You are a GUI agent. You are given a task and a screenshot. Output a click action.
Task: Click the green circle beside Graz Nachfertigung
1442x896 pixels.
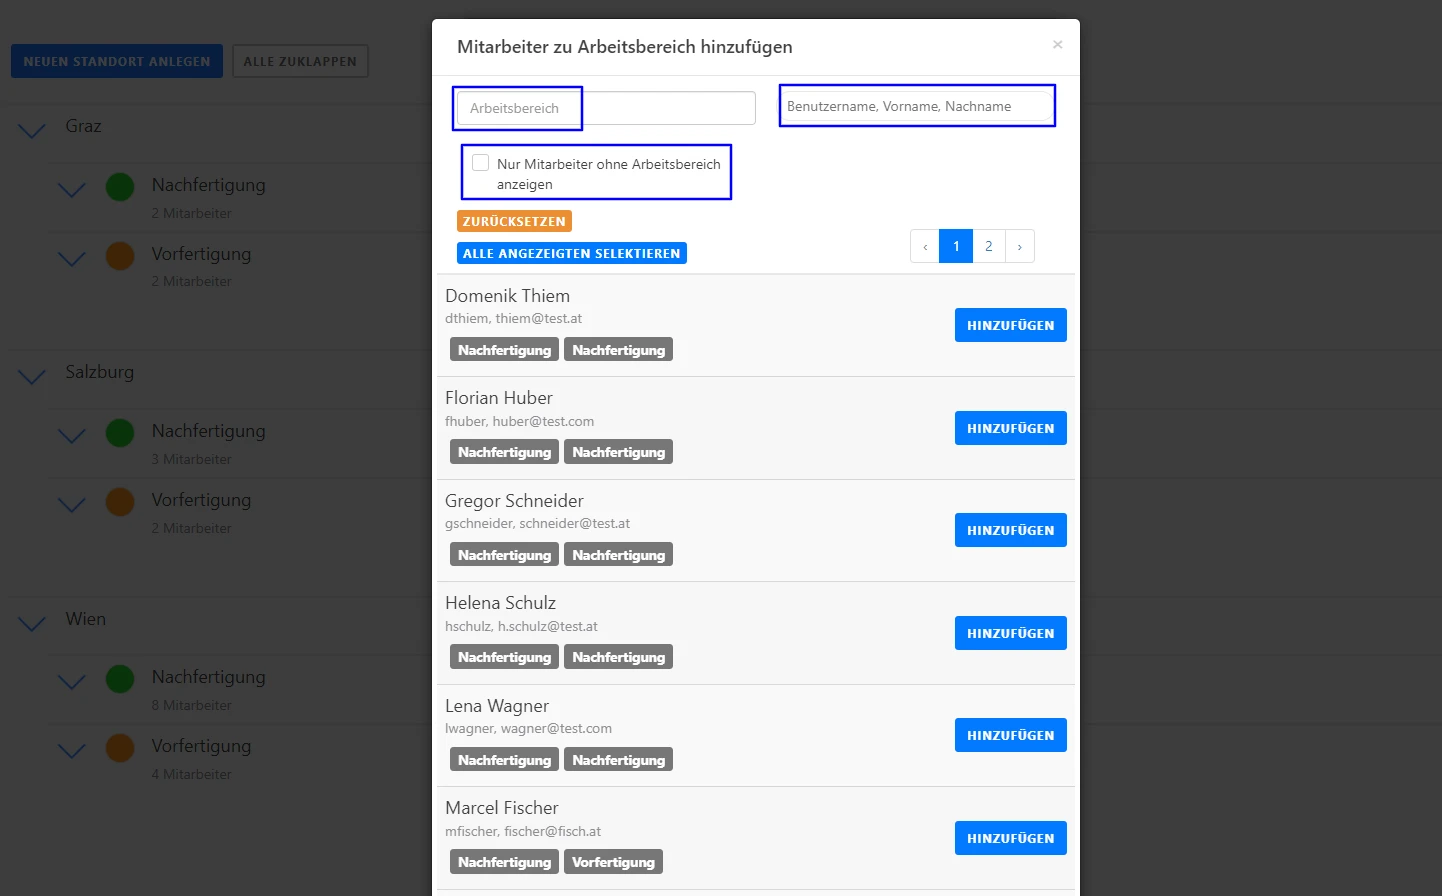(120, 187)
